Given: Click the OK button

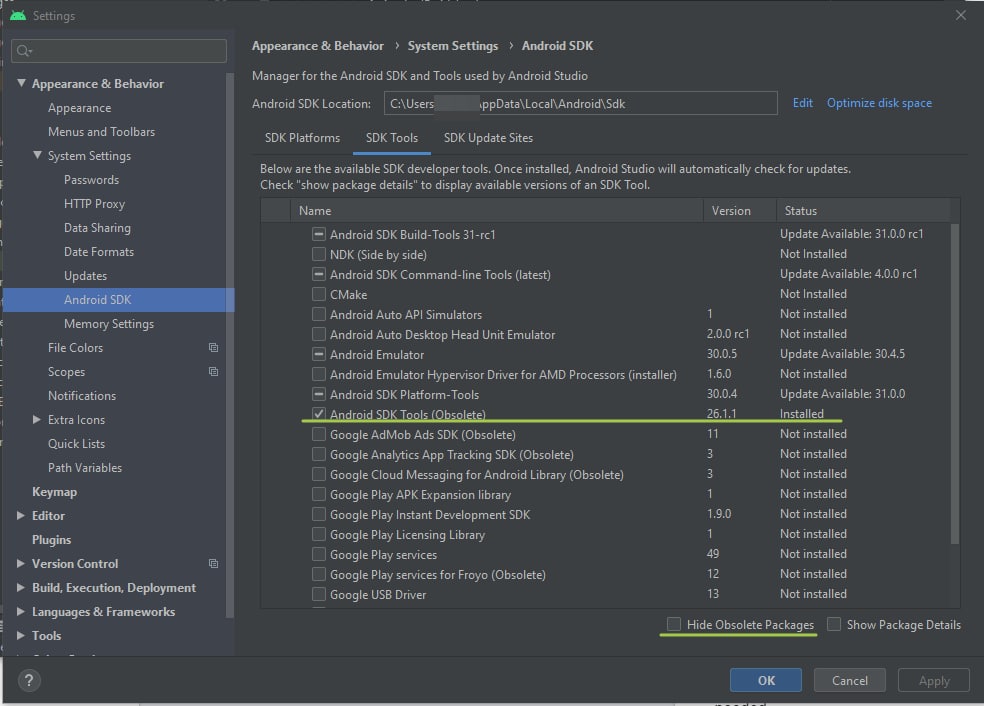Looking at the screenshot, I should tap(766, 680).
